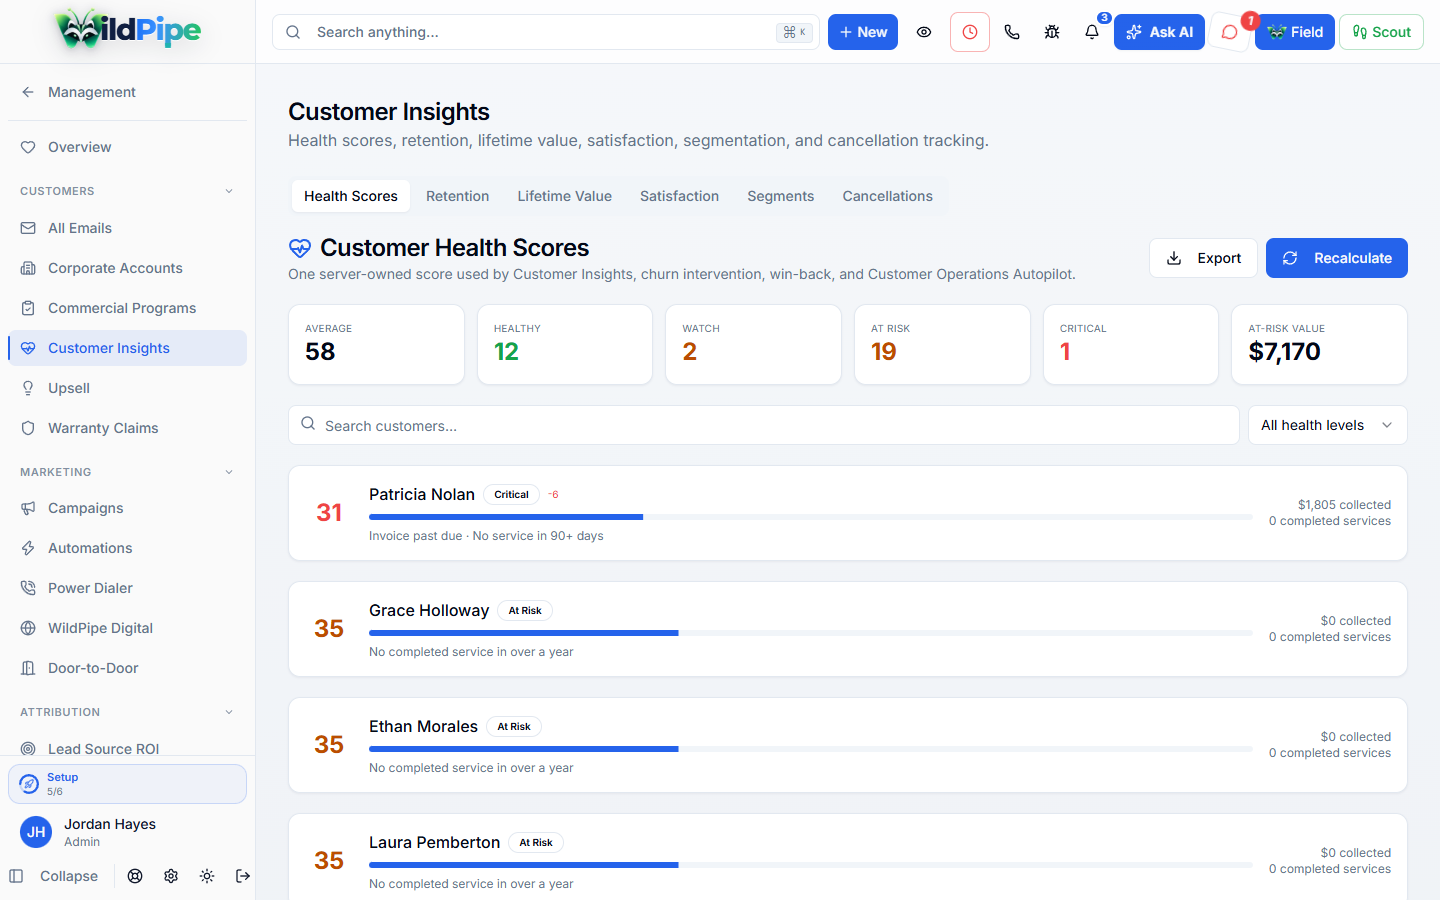The width and height of the screenshot is (1440, 900).
Task: Switch to the Satisfaction tab
Action: point(679,196)
